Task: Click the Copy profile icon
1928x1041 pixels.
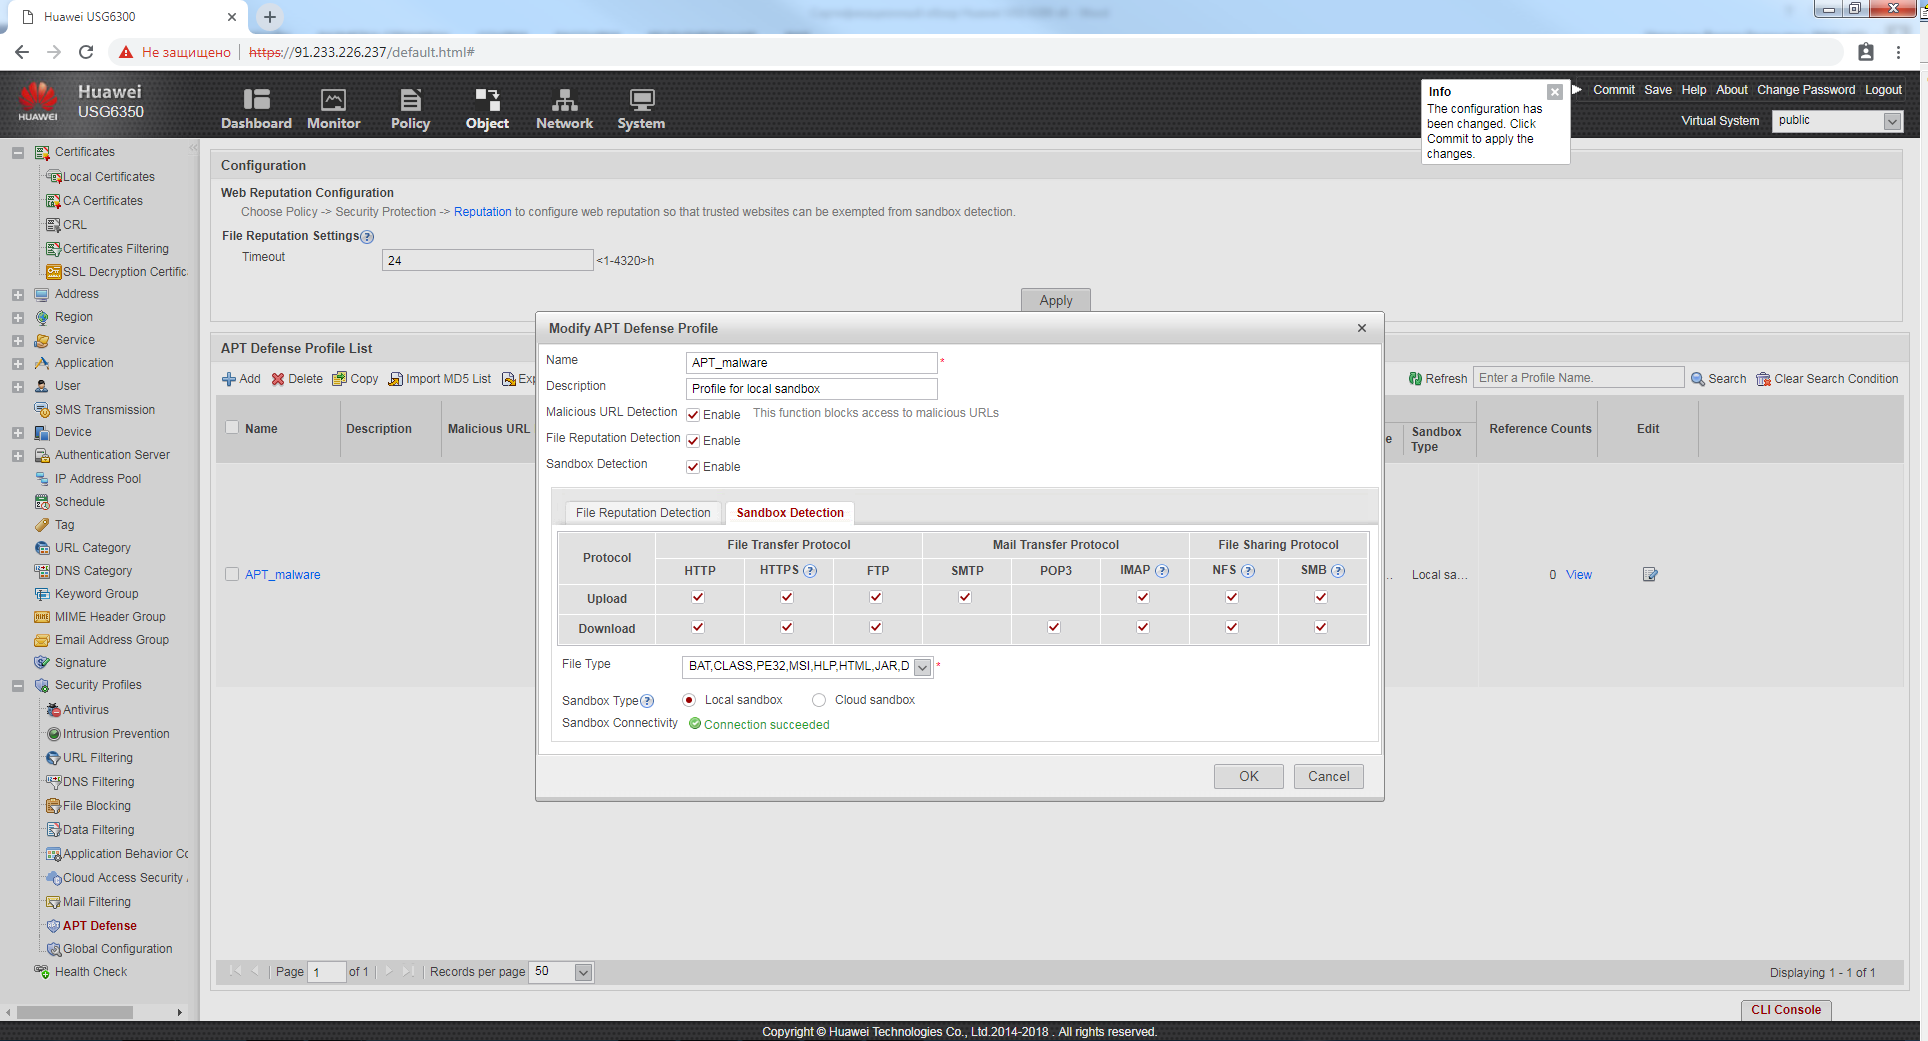Action: 340,379
